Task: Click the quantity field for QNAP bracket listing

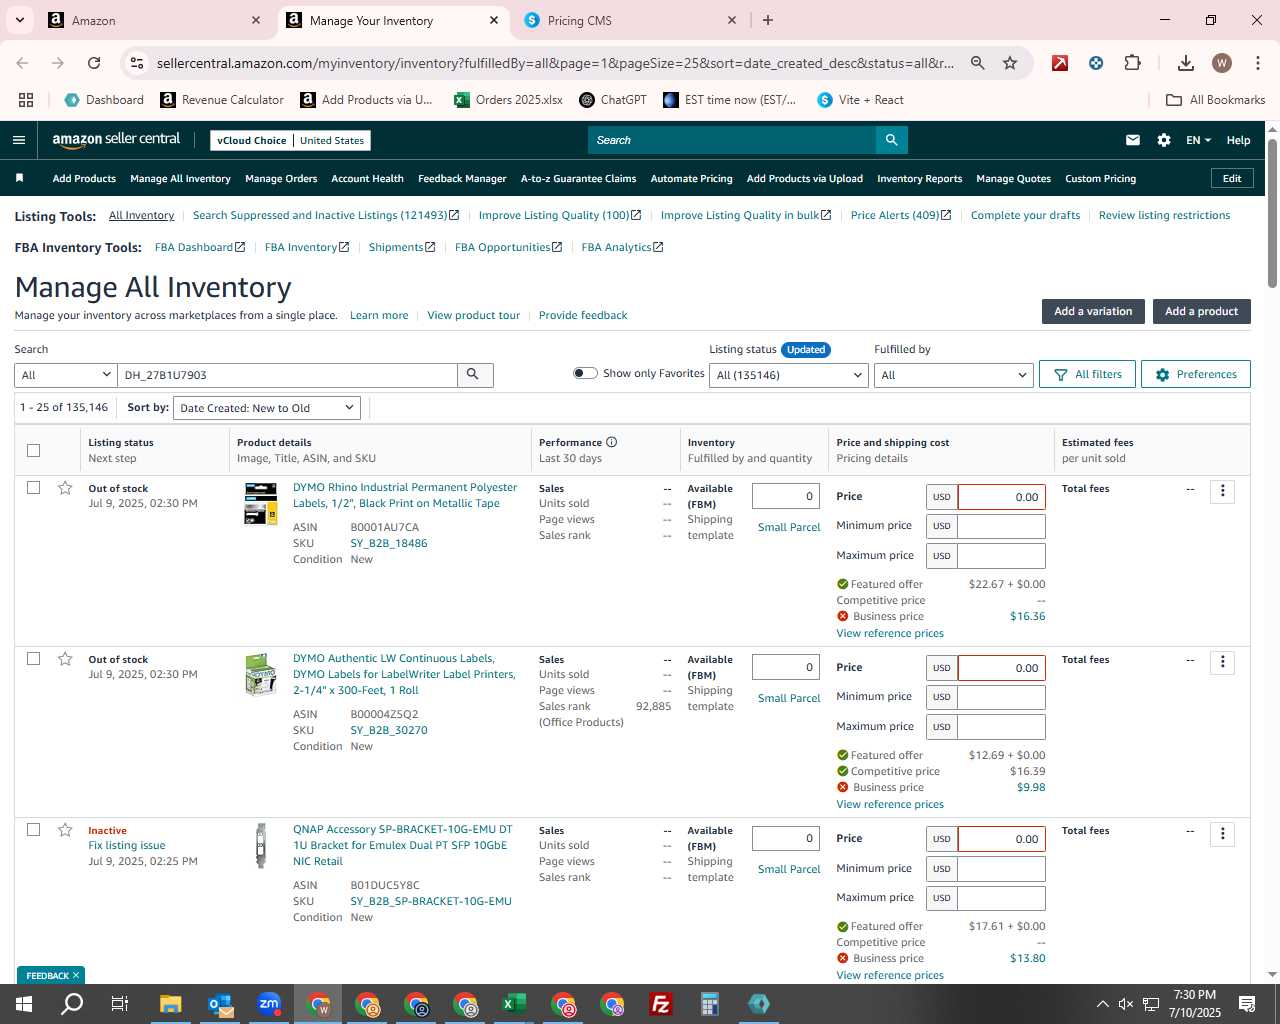Action: click(x=786, y=838)
